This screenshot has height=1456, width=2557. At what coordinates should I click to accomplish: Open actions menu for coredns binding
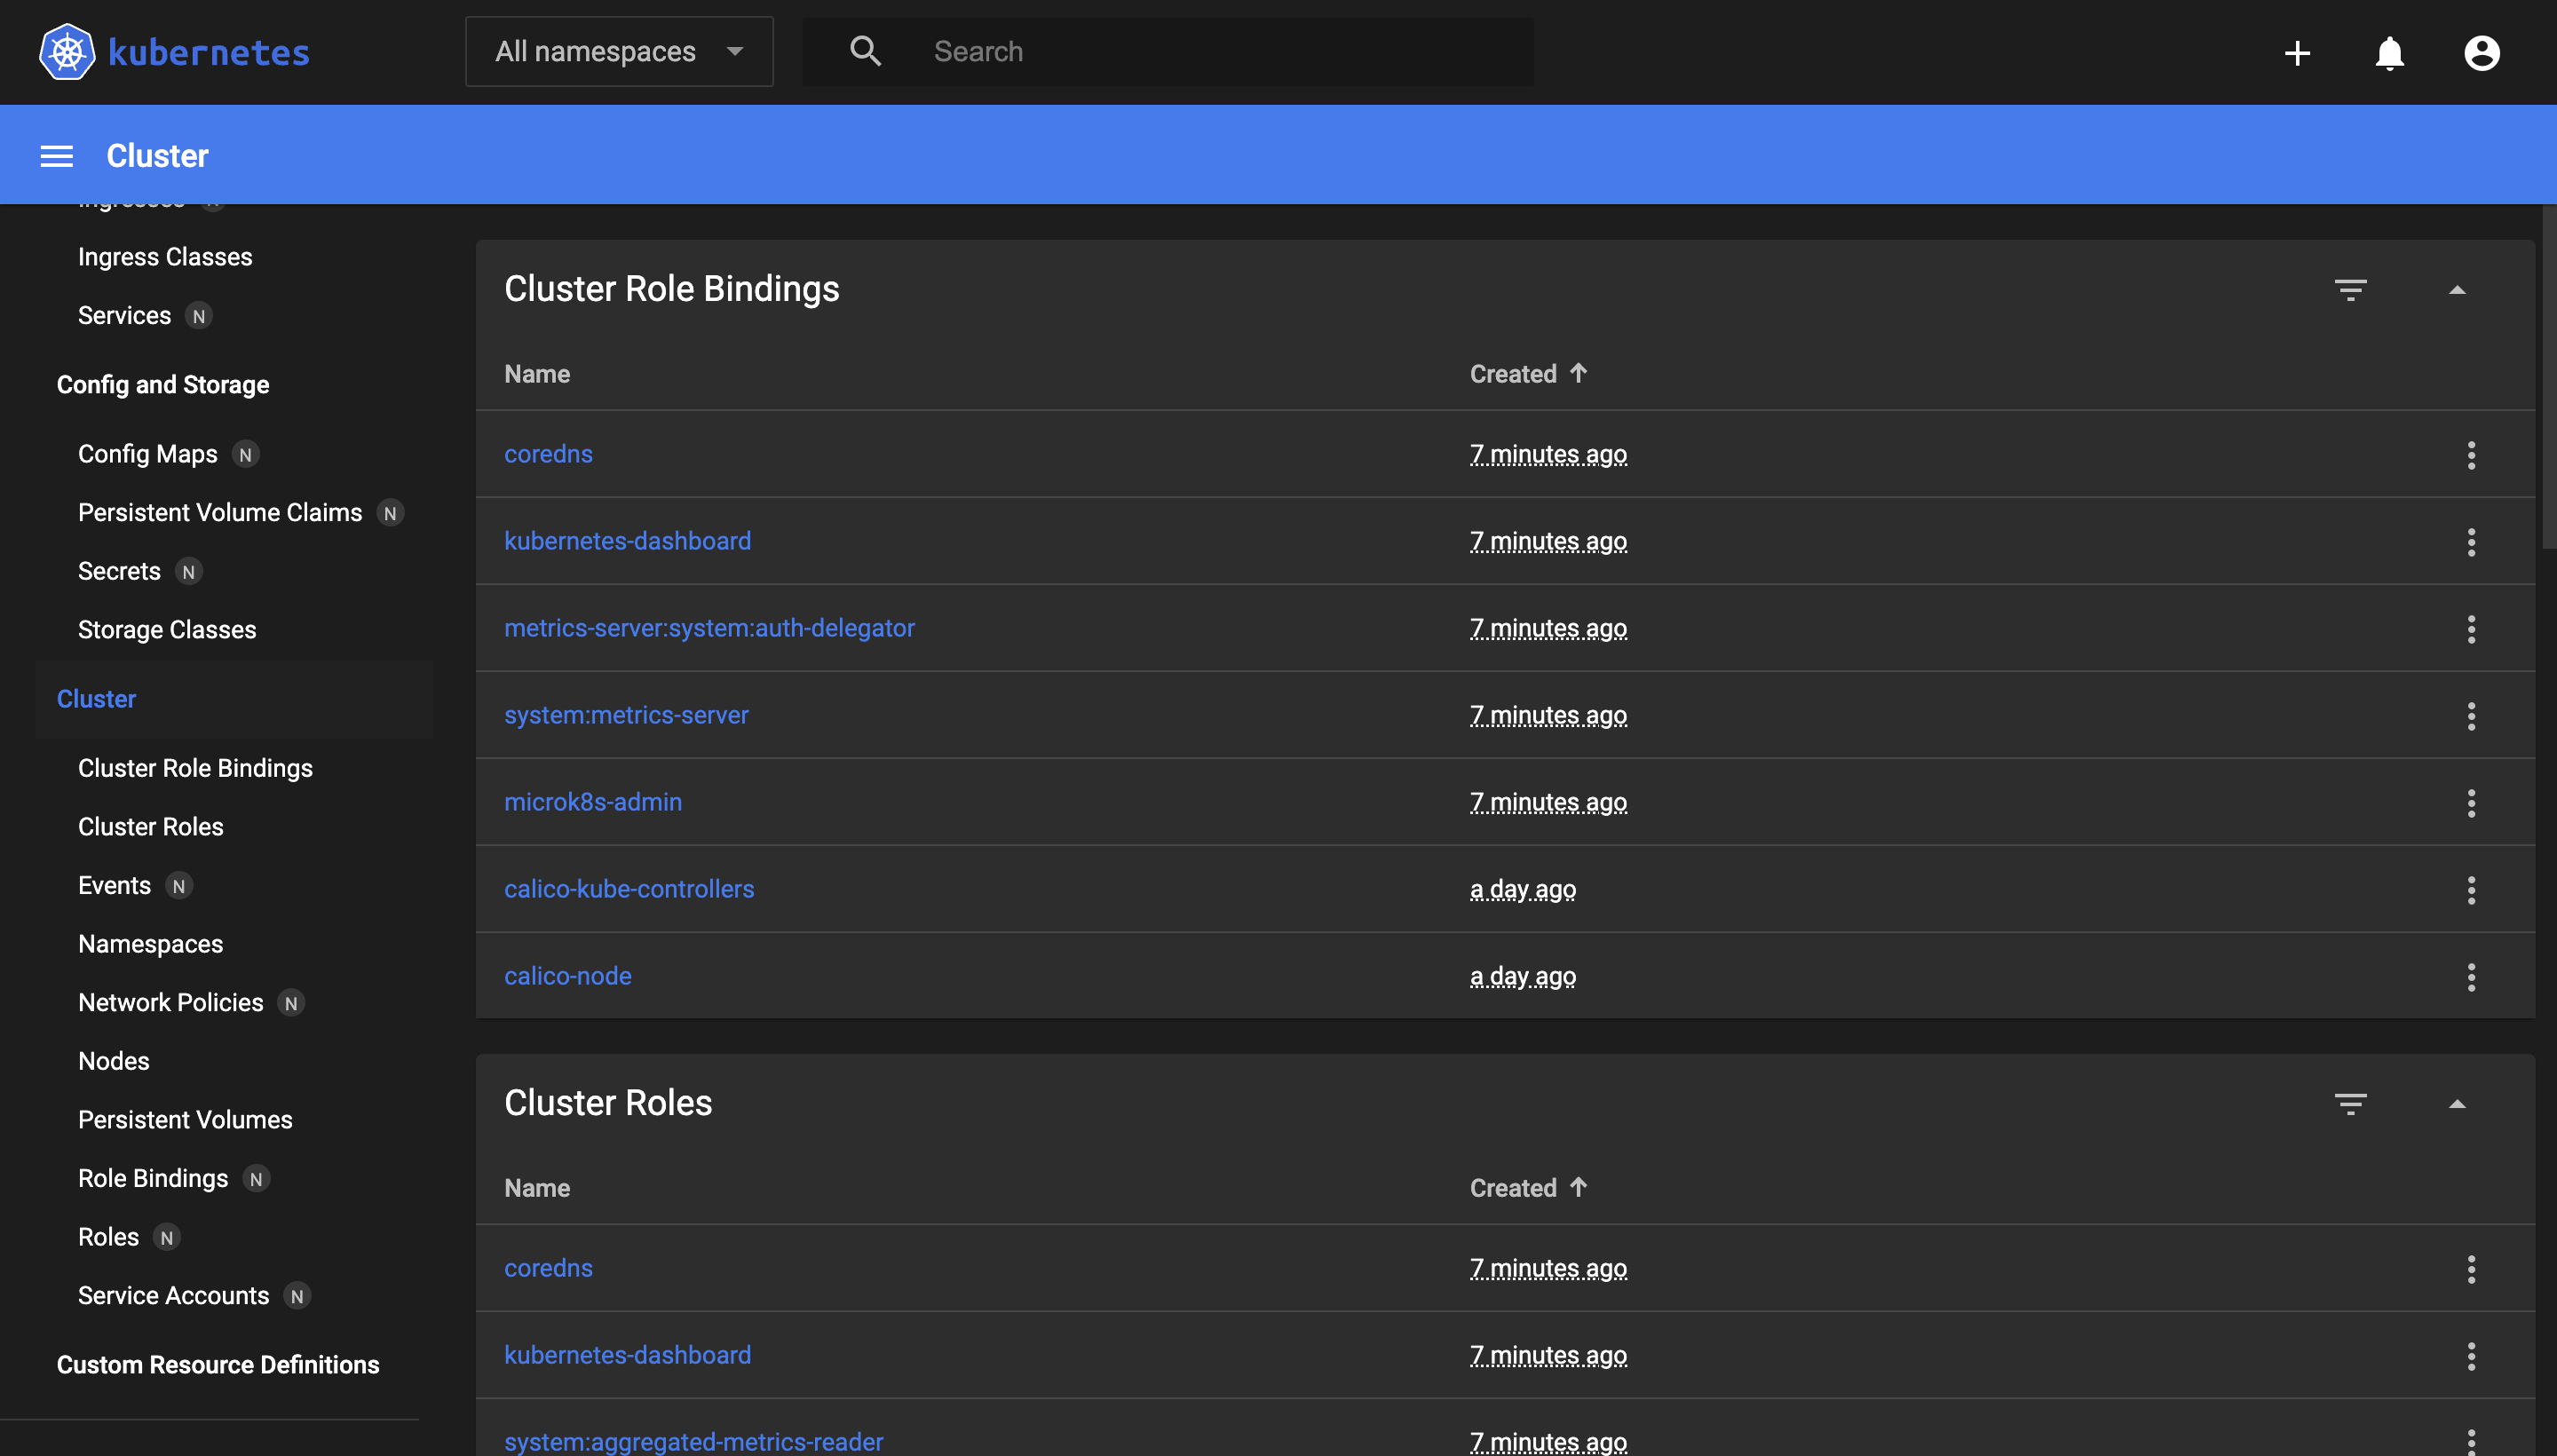[2471, 455]
